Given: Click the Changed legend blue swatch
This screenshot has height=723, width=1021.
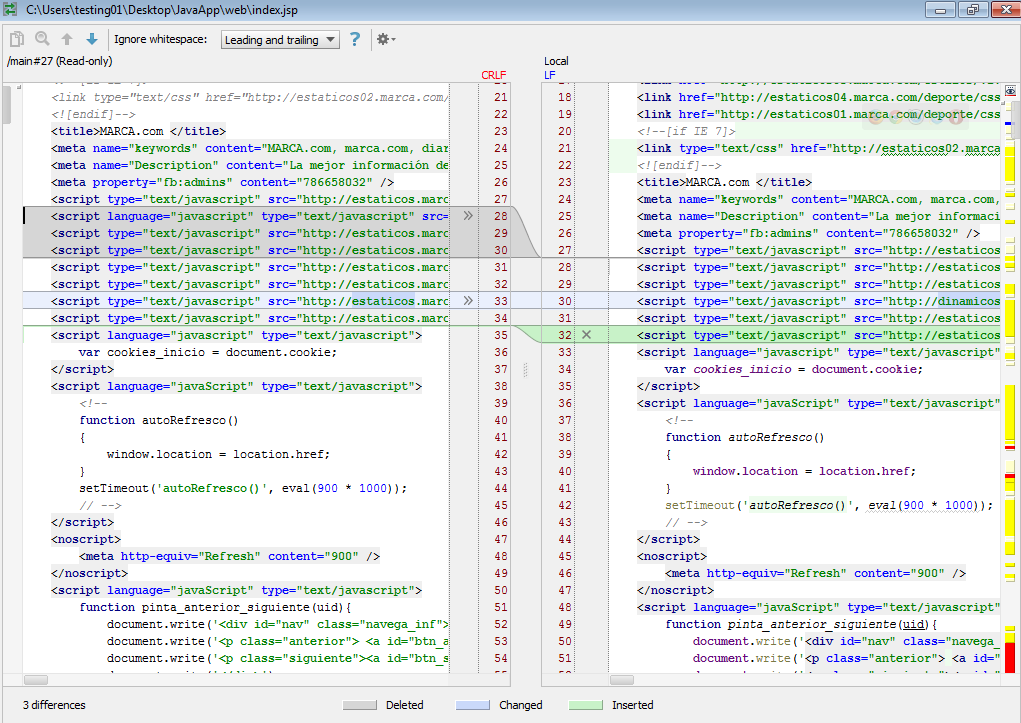Looking at the screenshot, I should tap(473, 705).
